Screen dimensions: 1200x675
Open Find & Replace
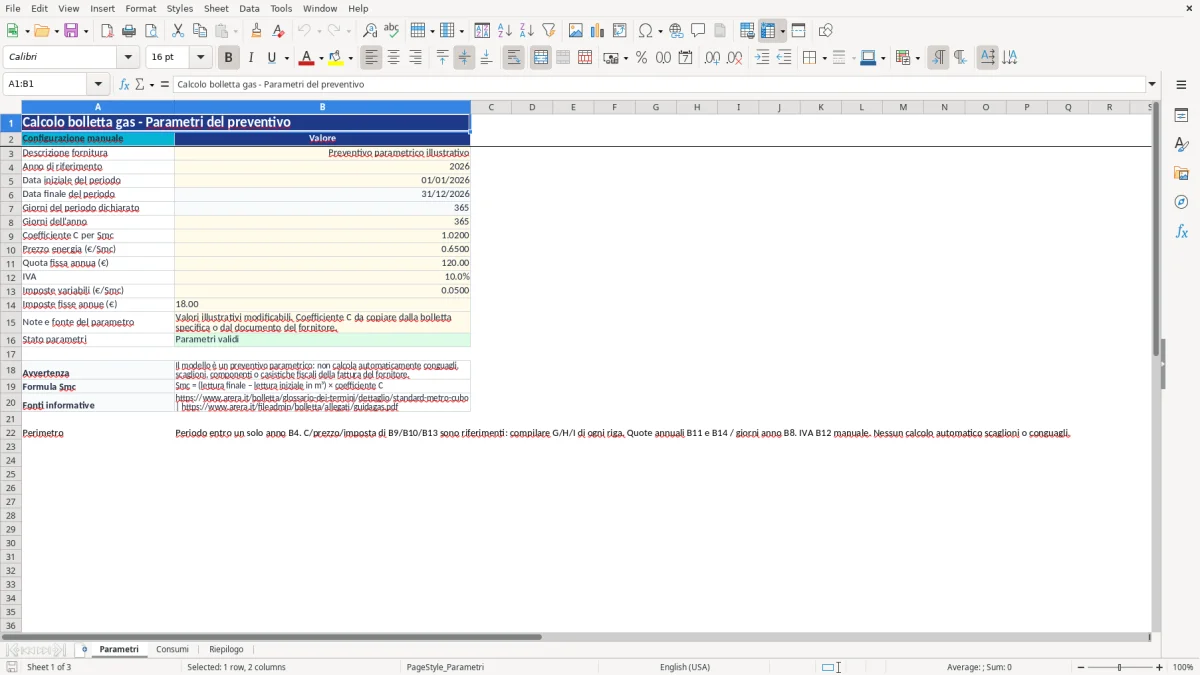[370, 31]
